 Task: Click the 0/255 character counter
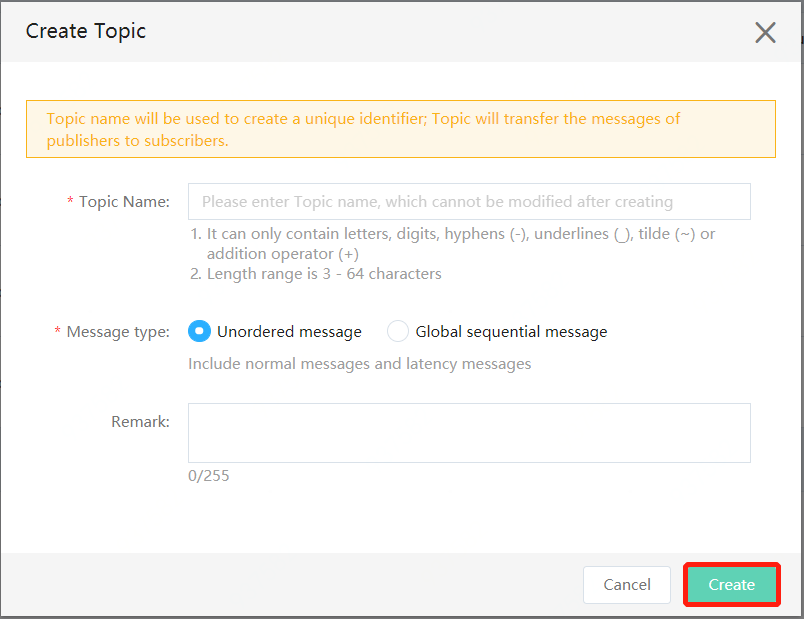(x=209, y=476)
